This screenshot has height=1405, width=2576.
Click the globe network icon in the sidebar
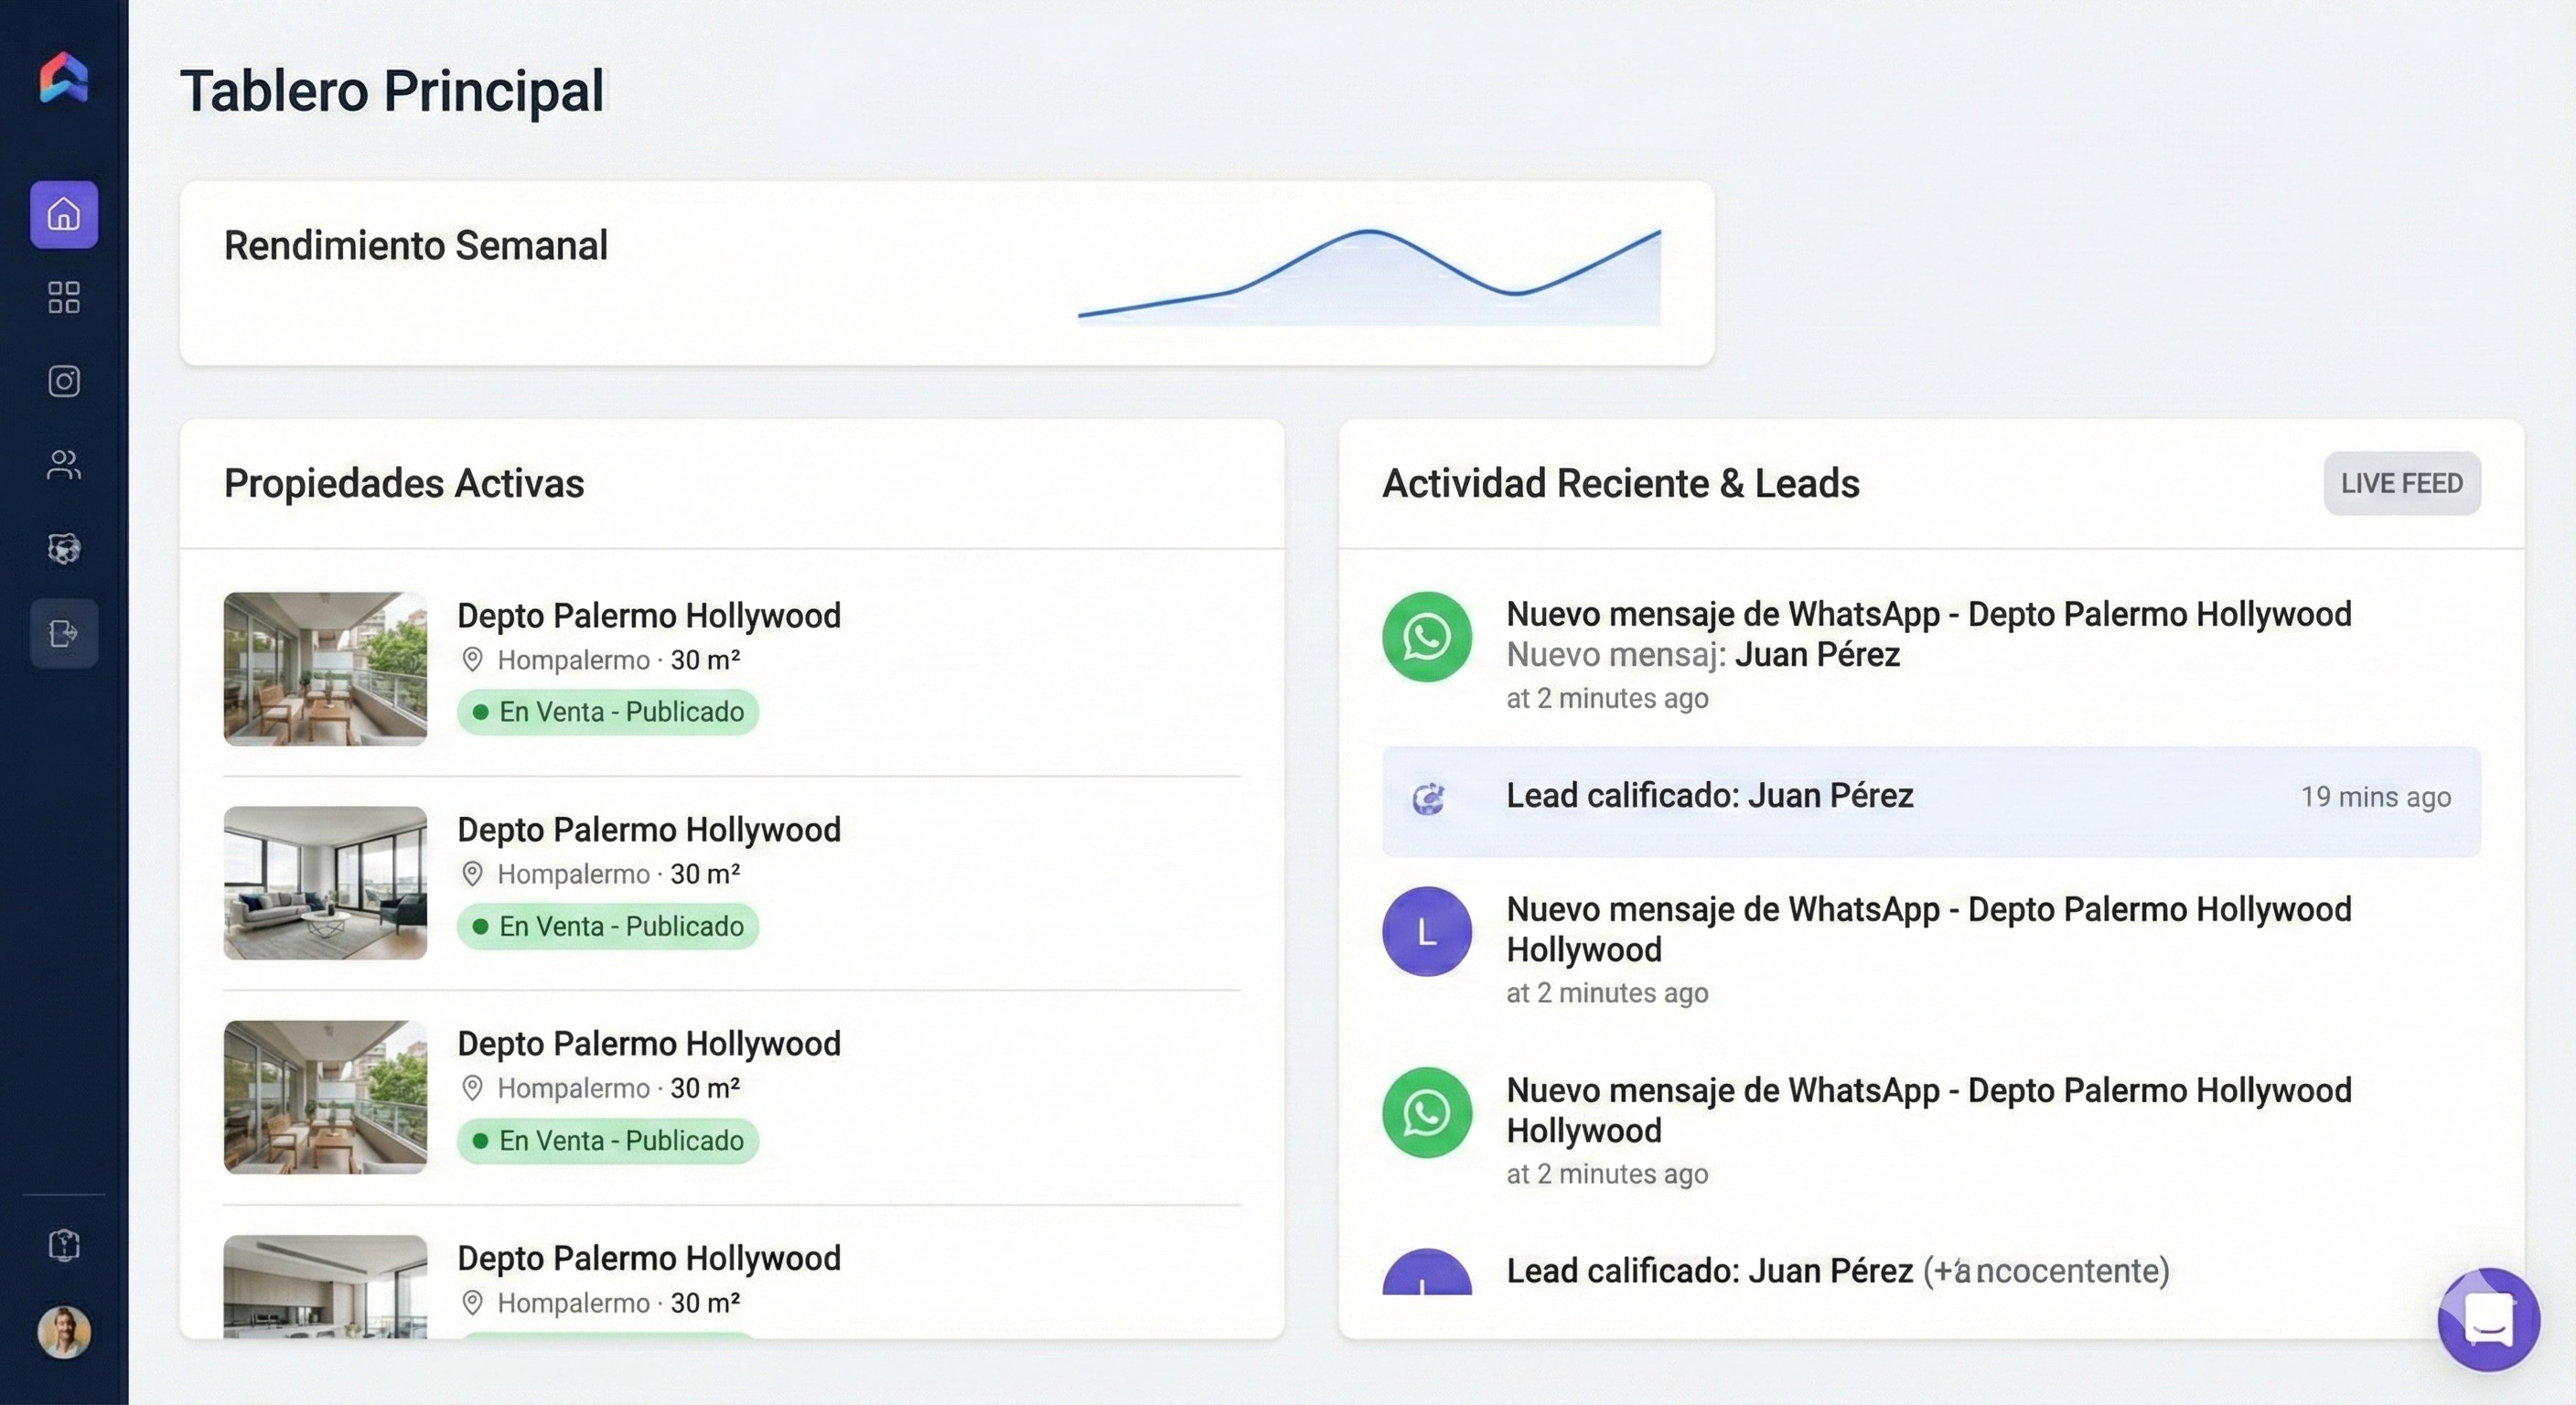[63, 548]
